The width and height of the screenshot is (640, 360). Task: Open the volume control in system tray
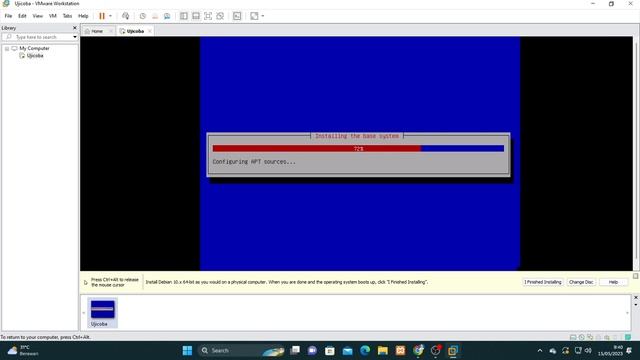click(x=588, y=351)
